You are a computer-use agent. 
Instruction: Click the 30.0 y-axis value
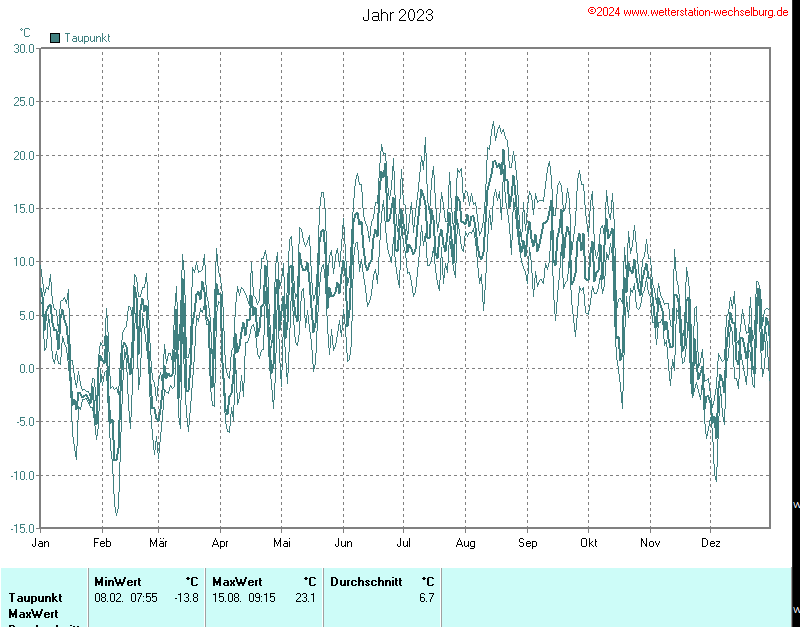click(x=24, y=48)
